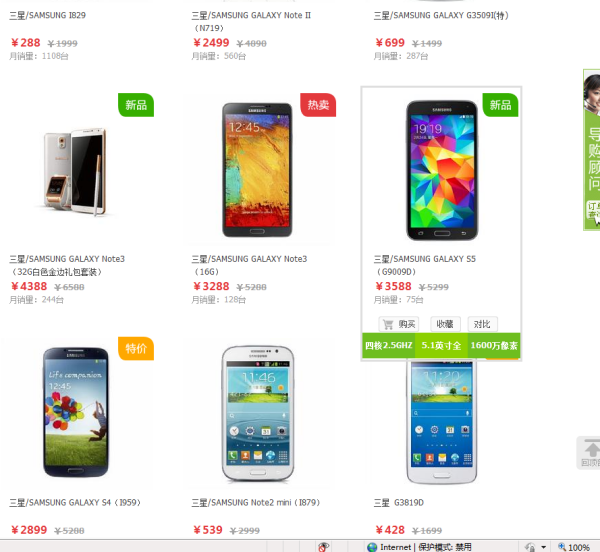Click the privacy report eye icon in status bar
Image resolution: width=600 pixels, height=552 pixels.
coord(323,547)
